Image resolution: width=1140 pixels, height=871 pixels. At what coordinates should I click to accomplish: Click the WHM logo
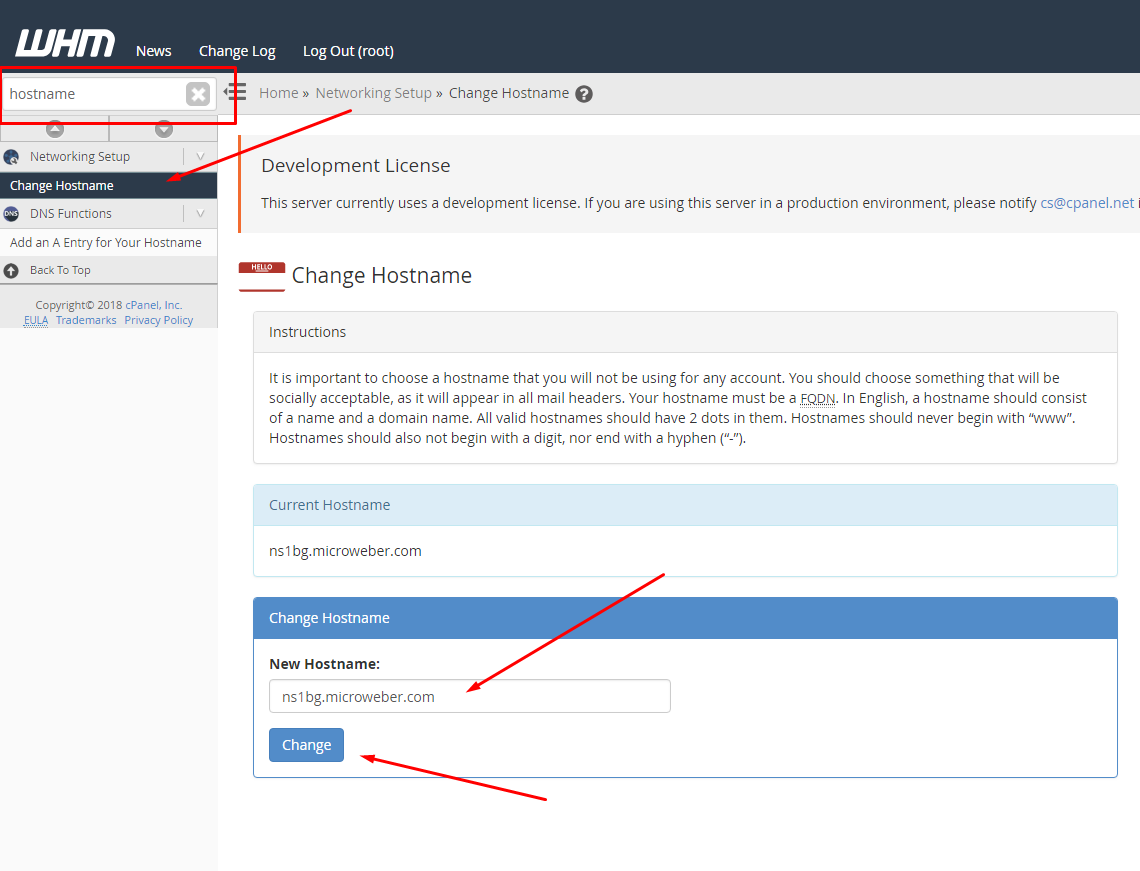pyautogui.click(x=65, y=43)
